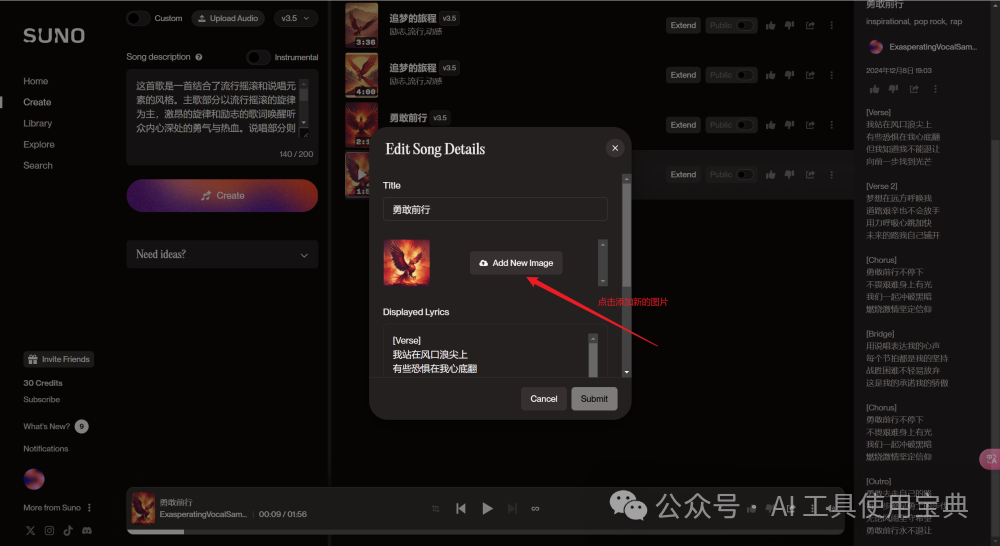Enable the Instrumental switch

tap(258, 57)
